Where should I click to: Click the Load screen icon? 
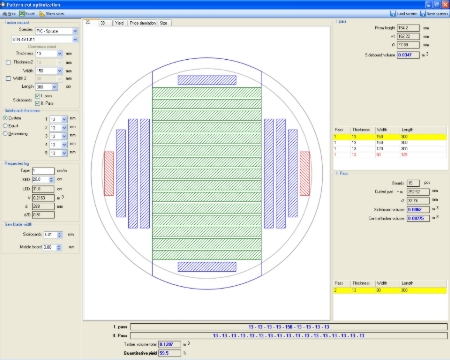(x=393, y=14)
